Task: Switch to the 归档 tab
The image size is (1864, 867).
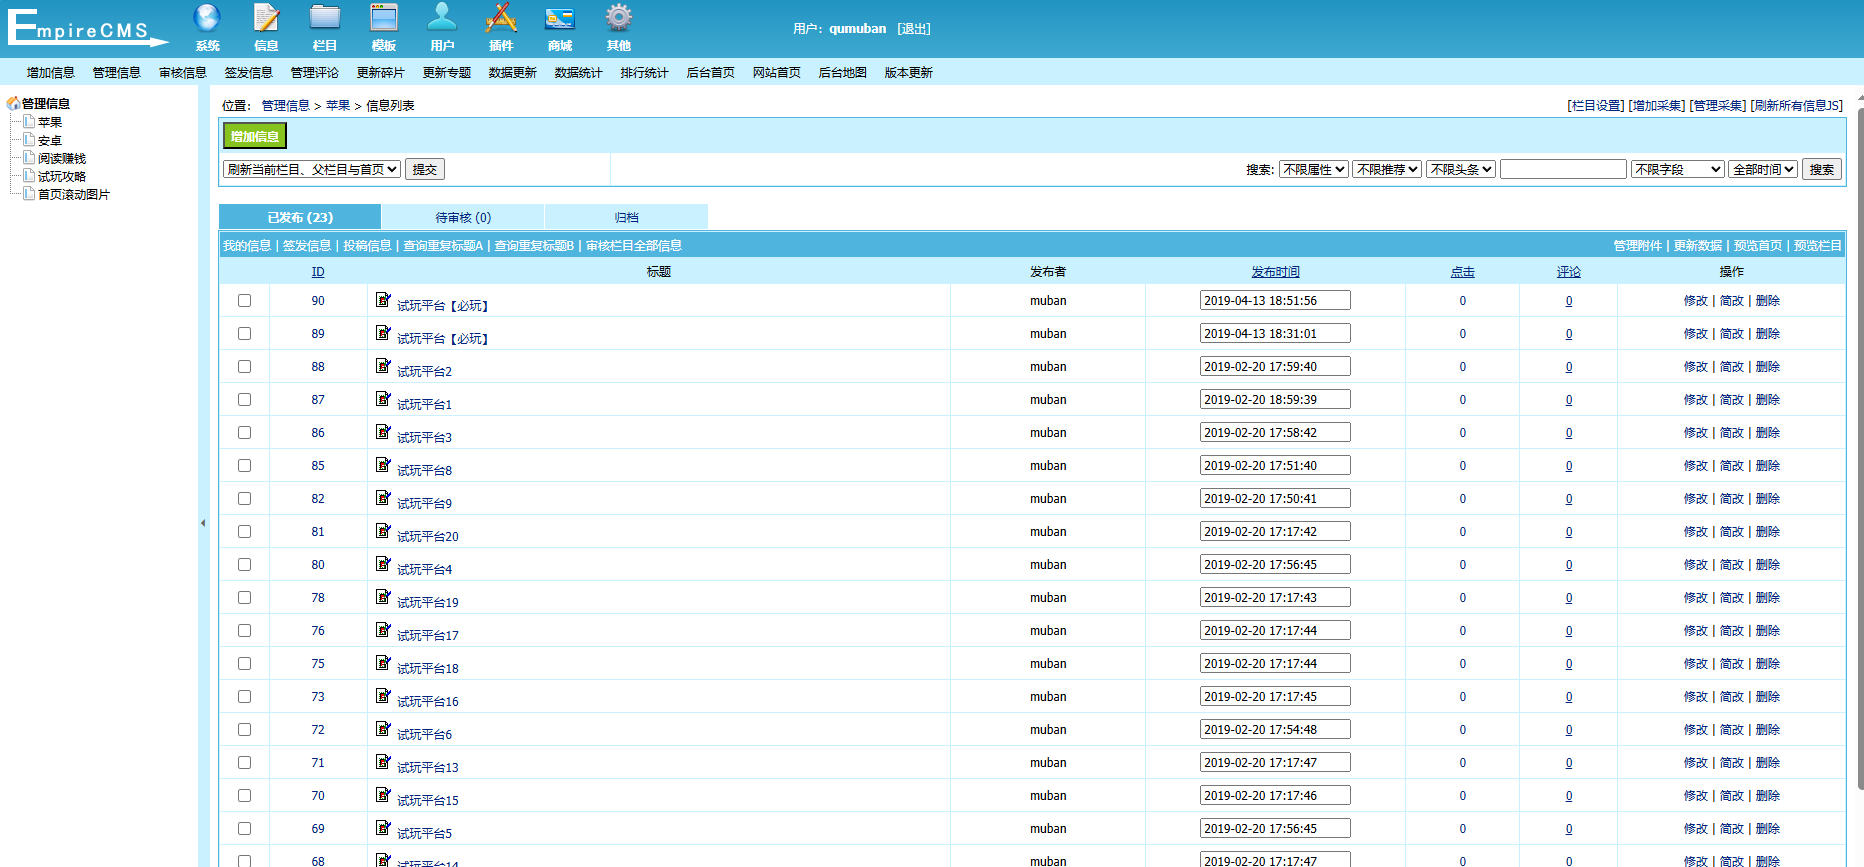Action: 627,217
